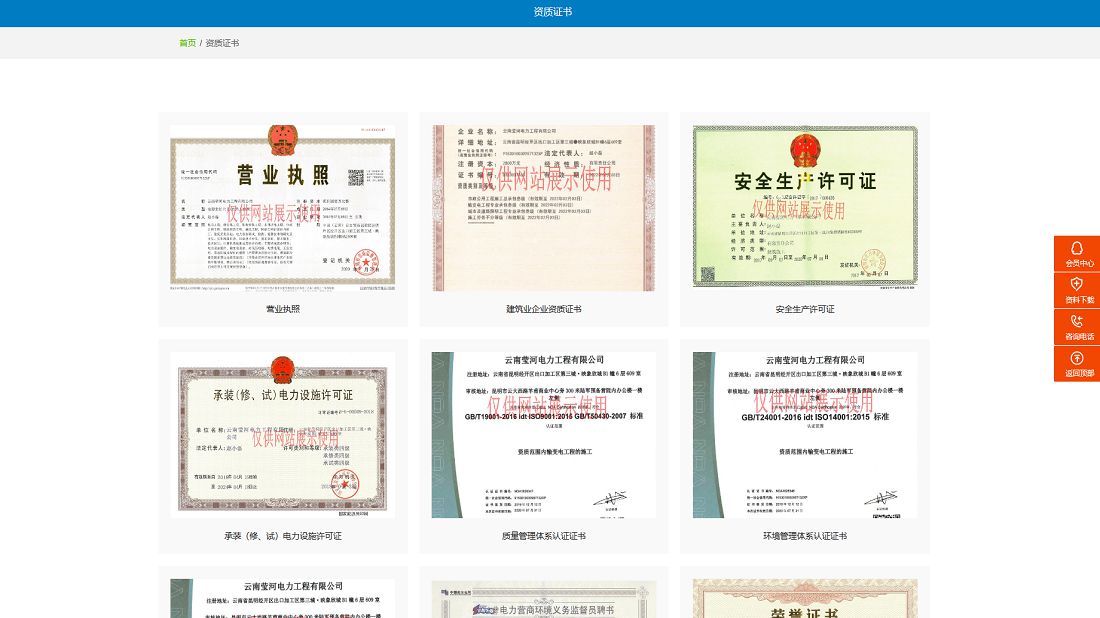This screenshot has width=1100, height=618.
Task: Open the 会员中心 member center icon
Action: click(1077, 249)
